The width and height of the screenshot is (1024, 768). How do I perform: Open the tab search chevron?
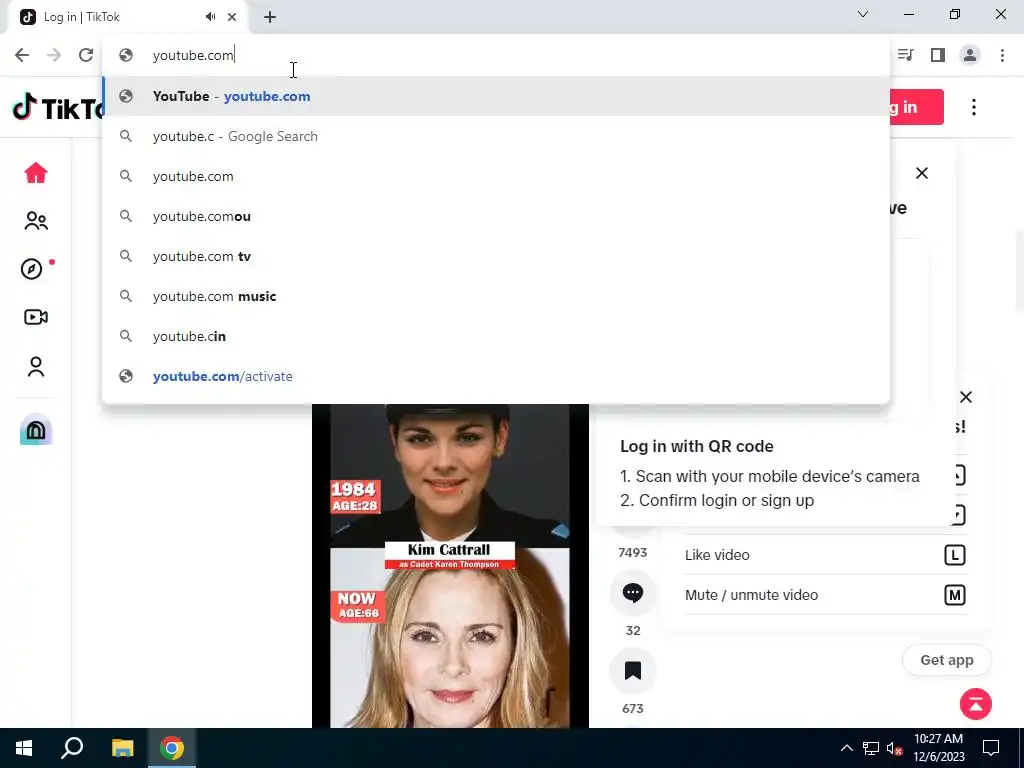click(x=863, y=14)
